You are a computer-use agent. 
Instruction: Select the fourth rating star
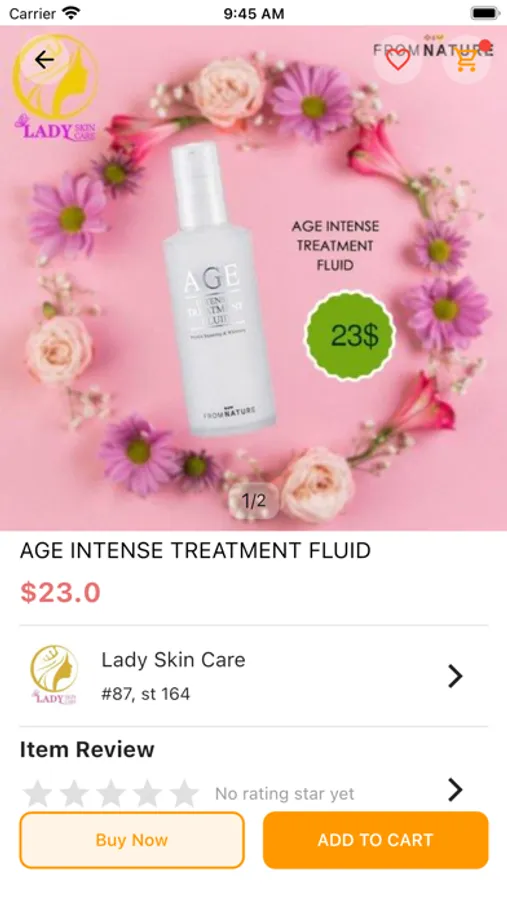(148, 793)
